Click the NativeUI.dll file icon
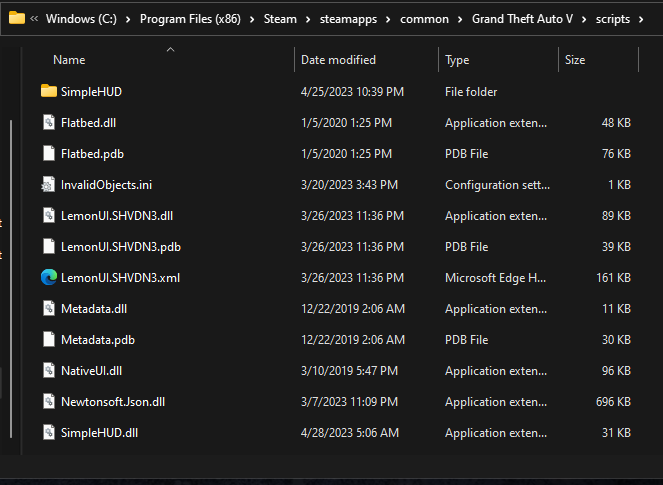 click(x=49, y=370)
